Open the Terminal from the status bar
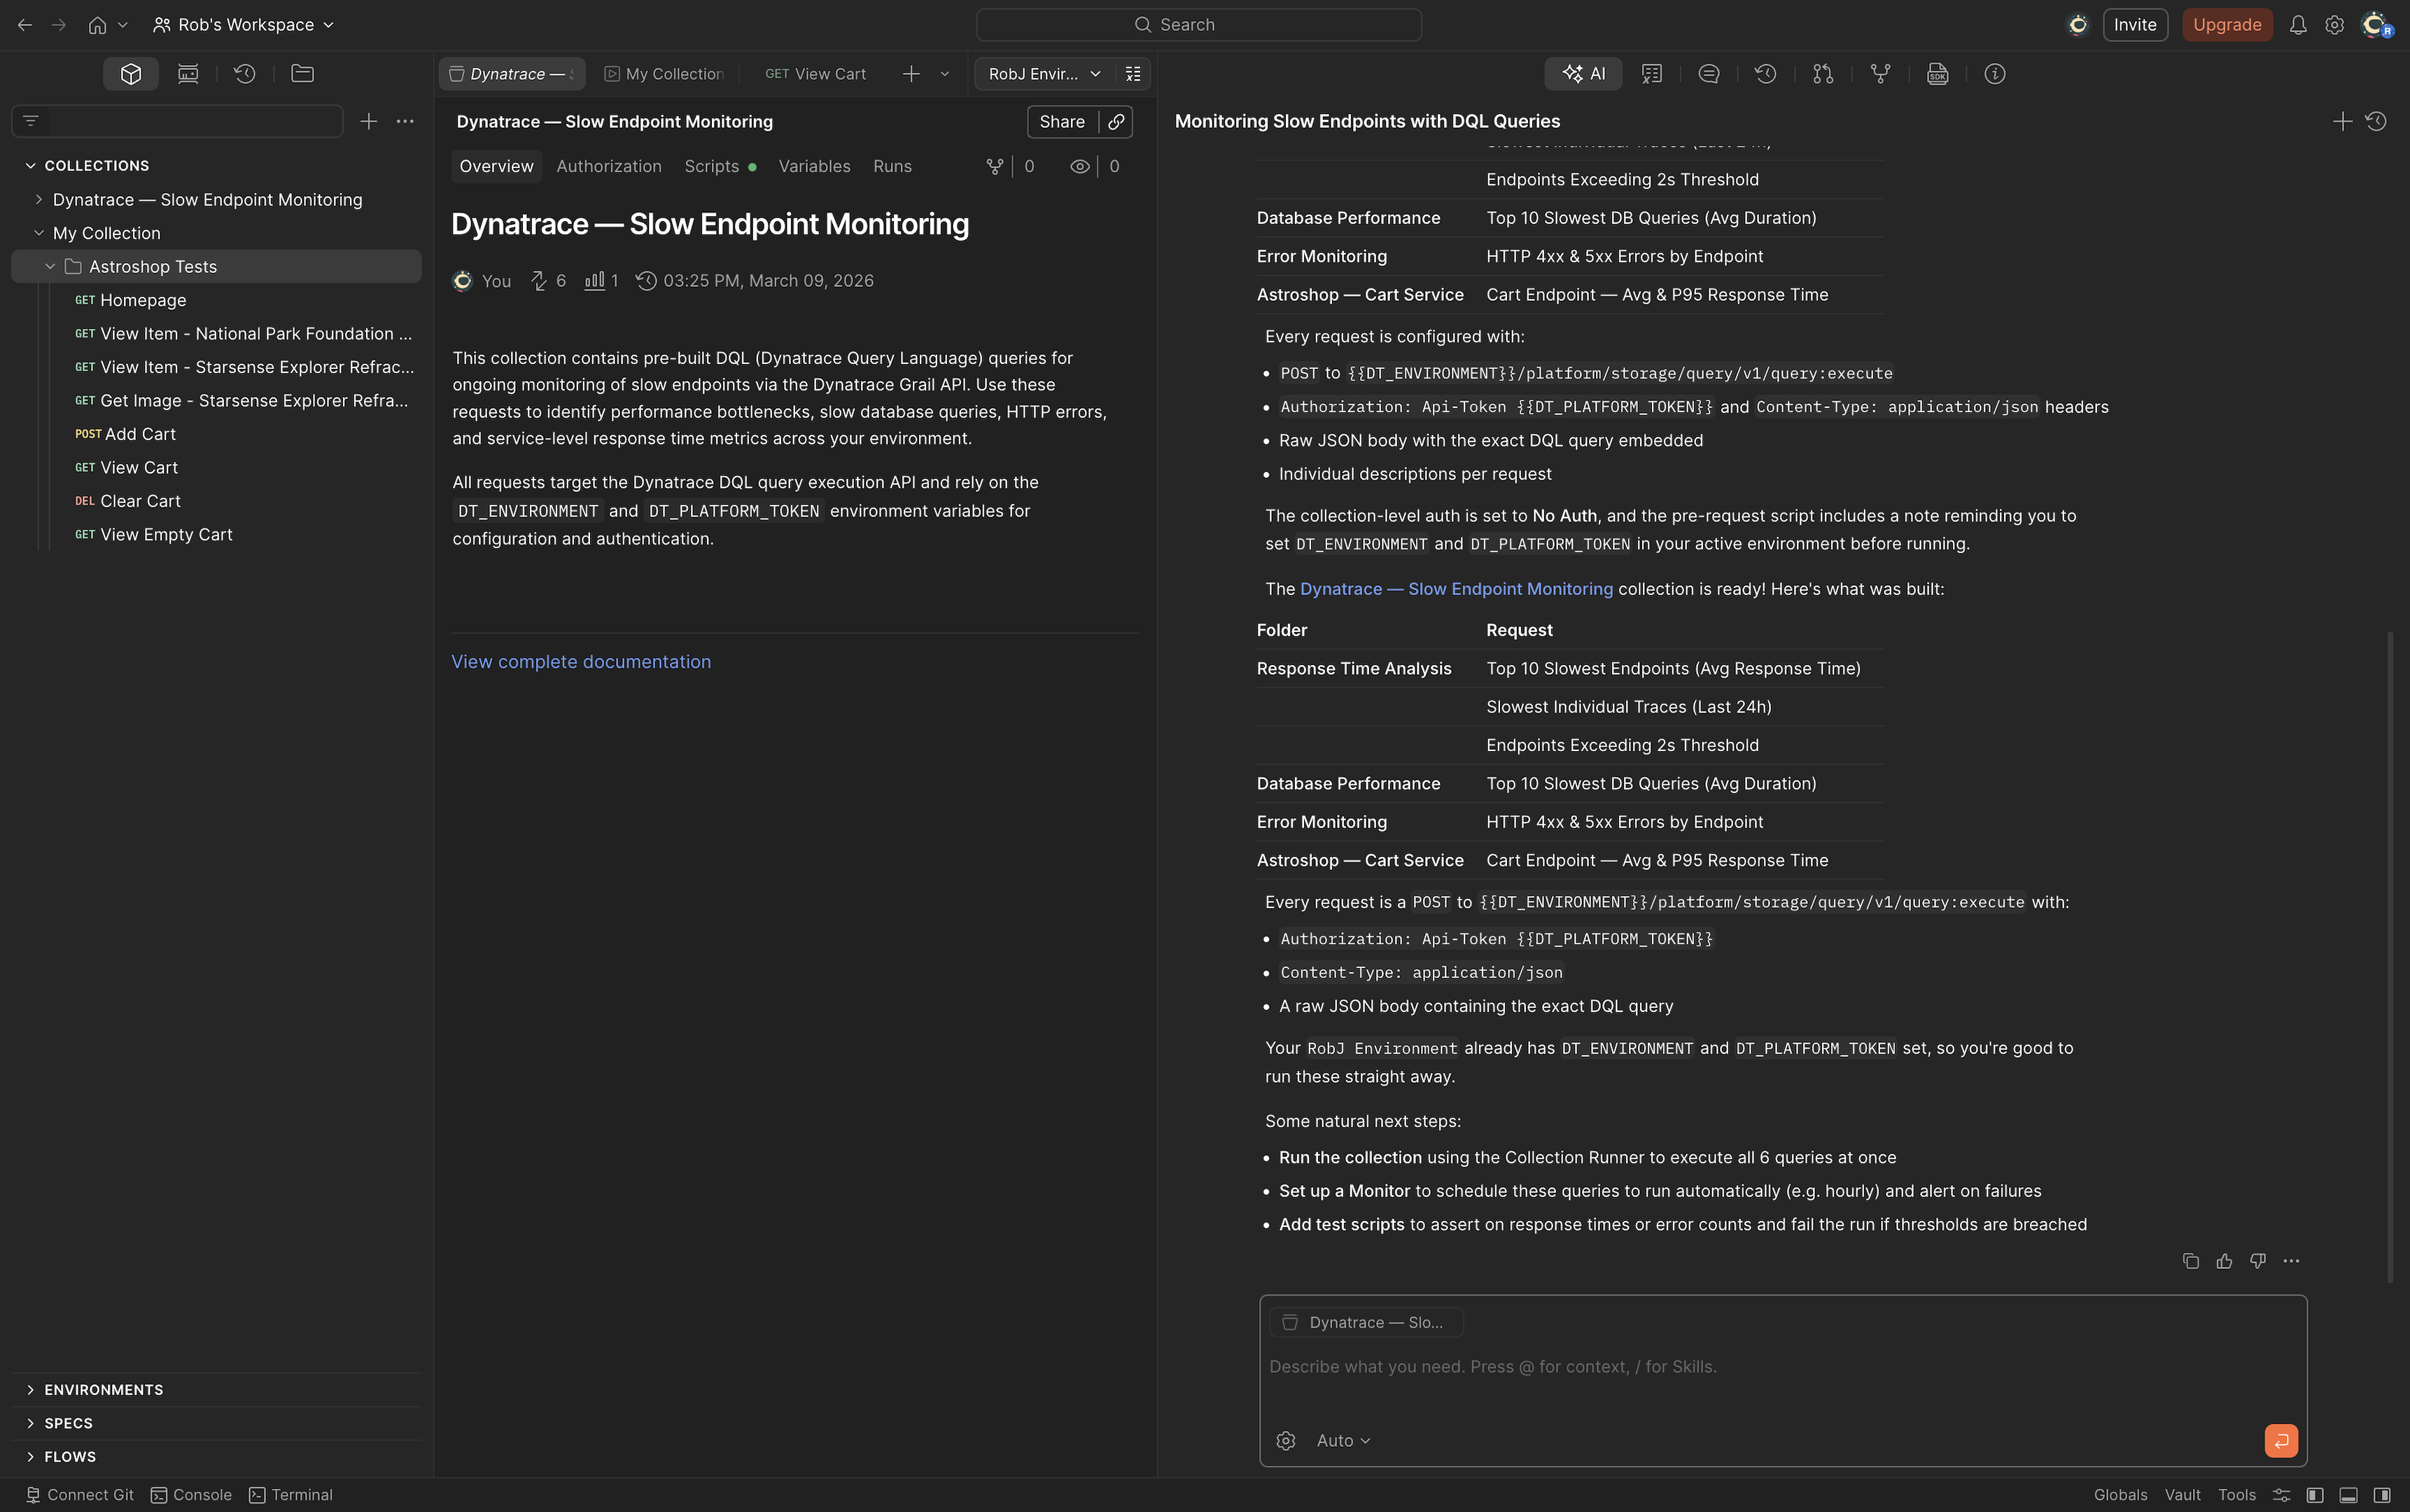Screen dimensions: 2410x1512 [x=291, y=1494]
